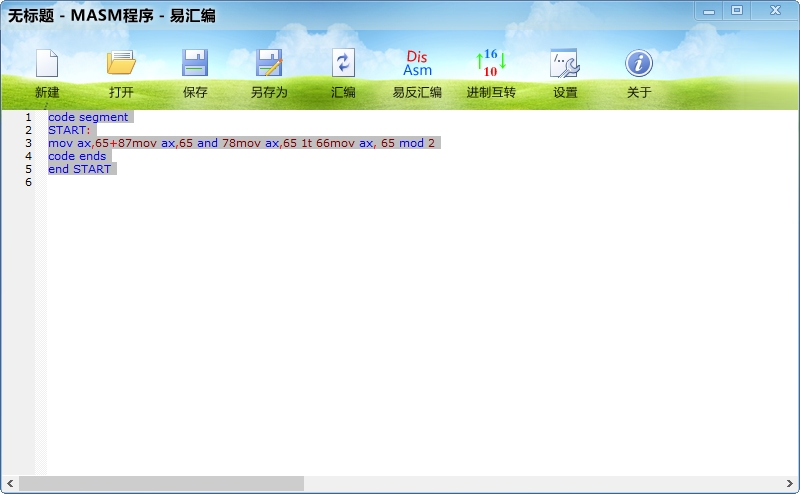Click the 'START:' label on line 2
The width and height of the screenshot is (800, 494).
click(x=69, y=130)
